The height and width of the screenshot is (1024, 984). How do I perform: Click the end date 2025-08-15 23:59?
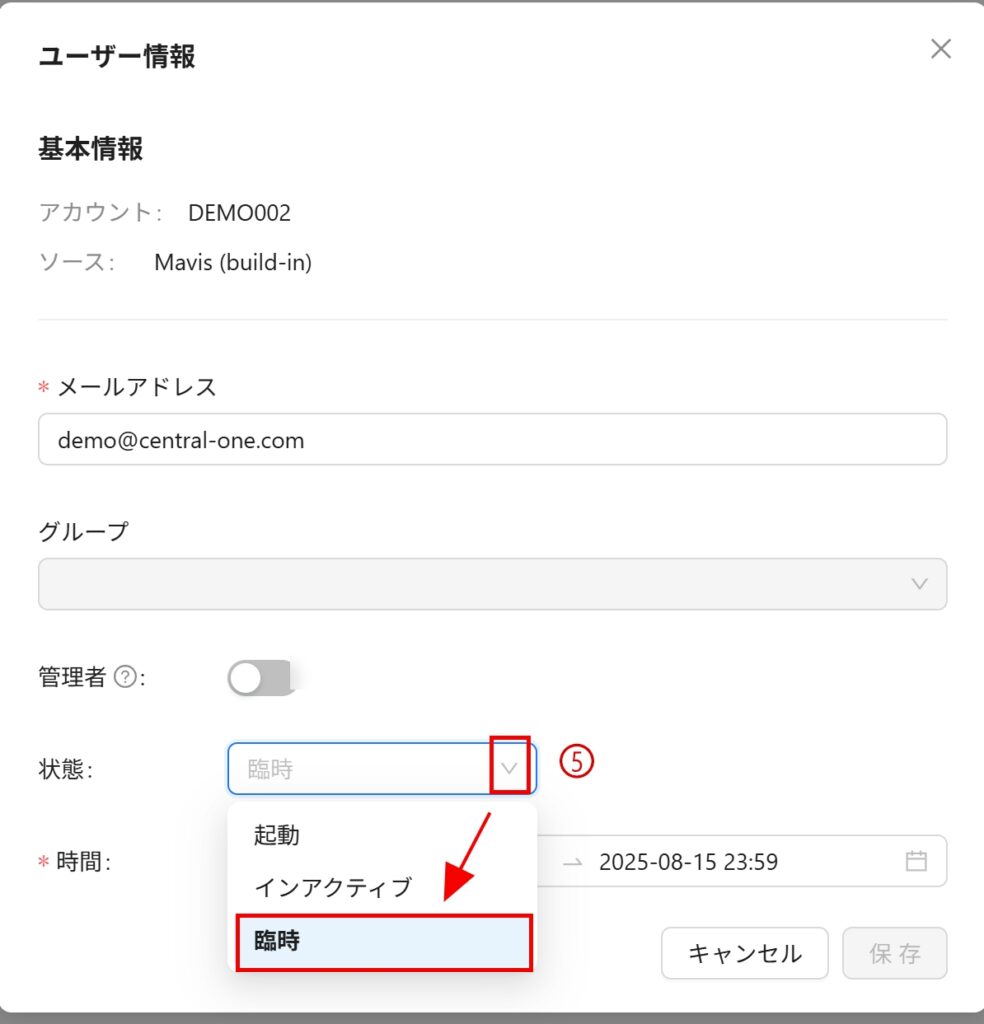tap(688, 861)
